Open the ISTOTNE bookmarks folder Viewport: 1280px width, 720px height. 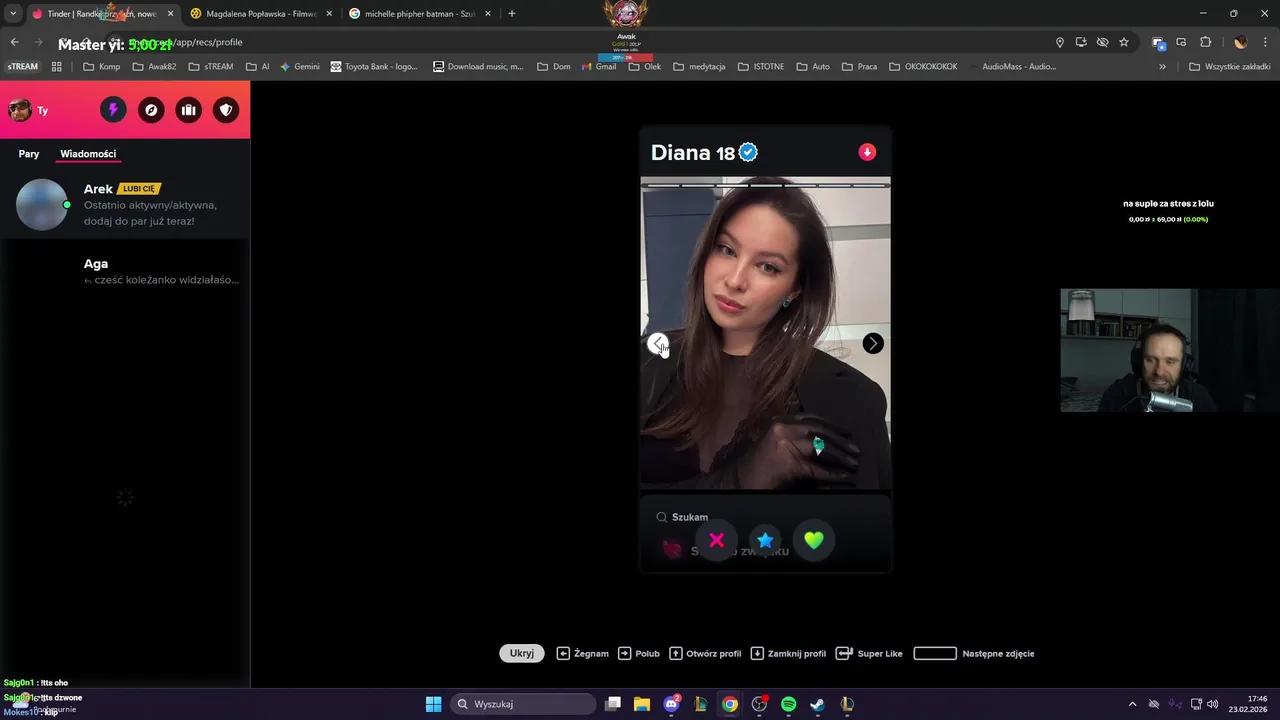[x=761, y=67]
